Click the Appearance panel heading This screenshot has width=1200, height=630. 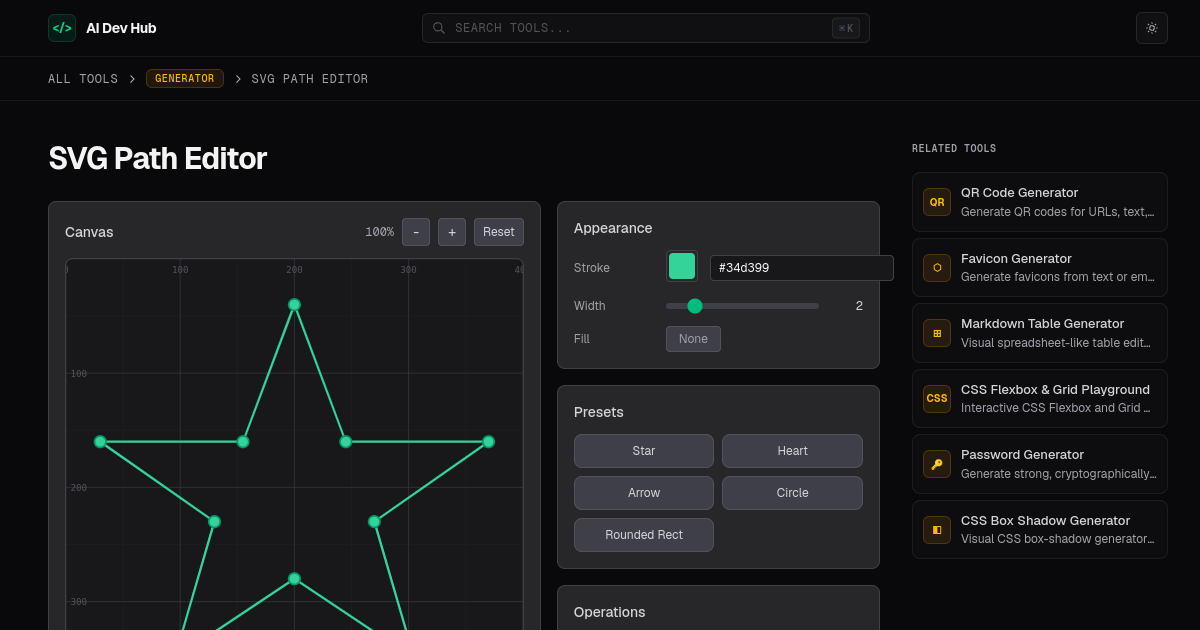click(x=613, y=228)
